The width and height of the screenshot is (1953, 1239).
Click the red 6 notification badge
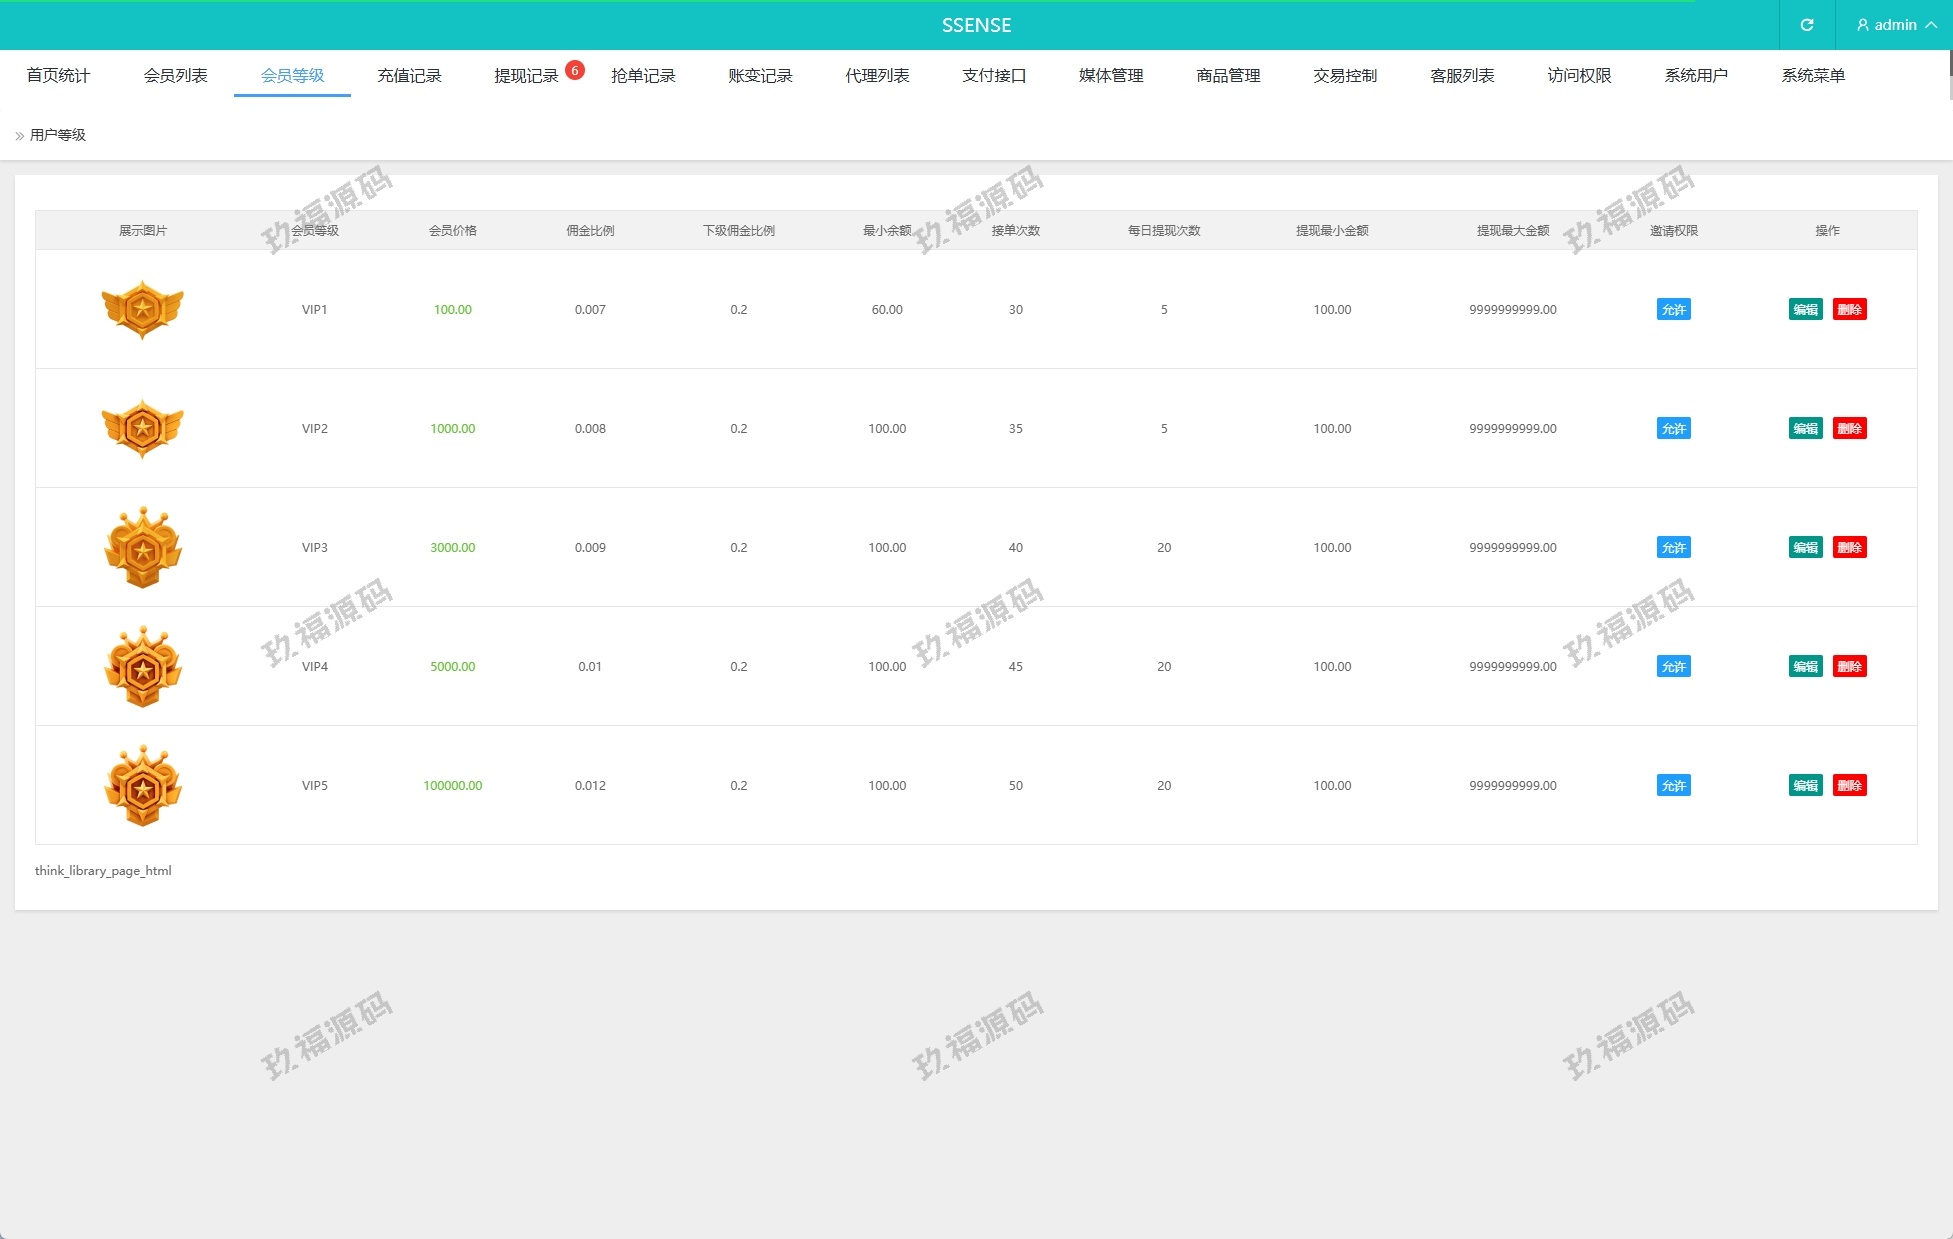click(575, 70)
